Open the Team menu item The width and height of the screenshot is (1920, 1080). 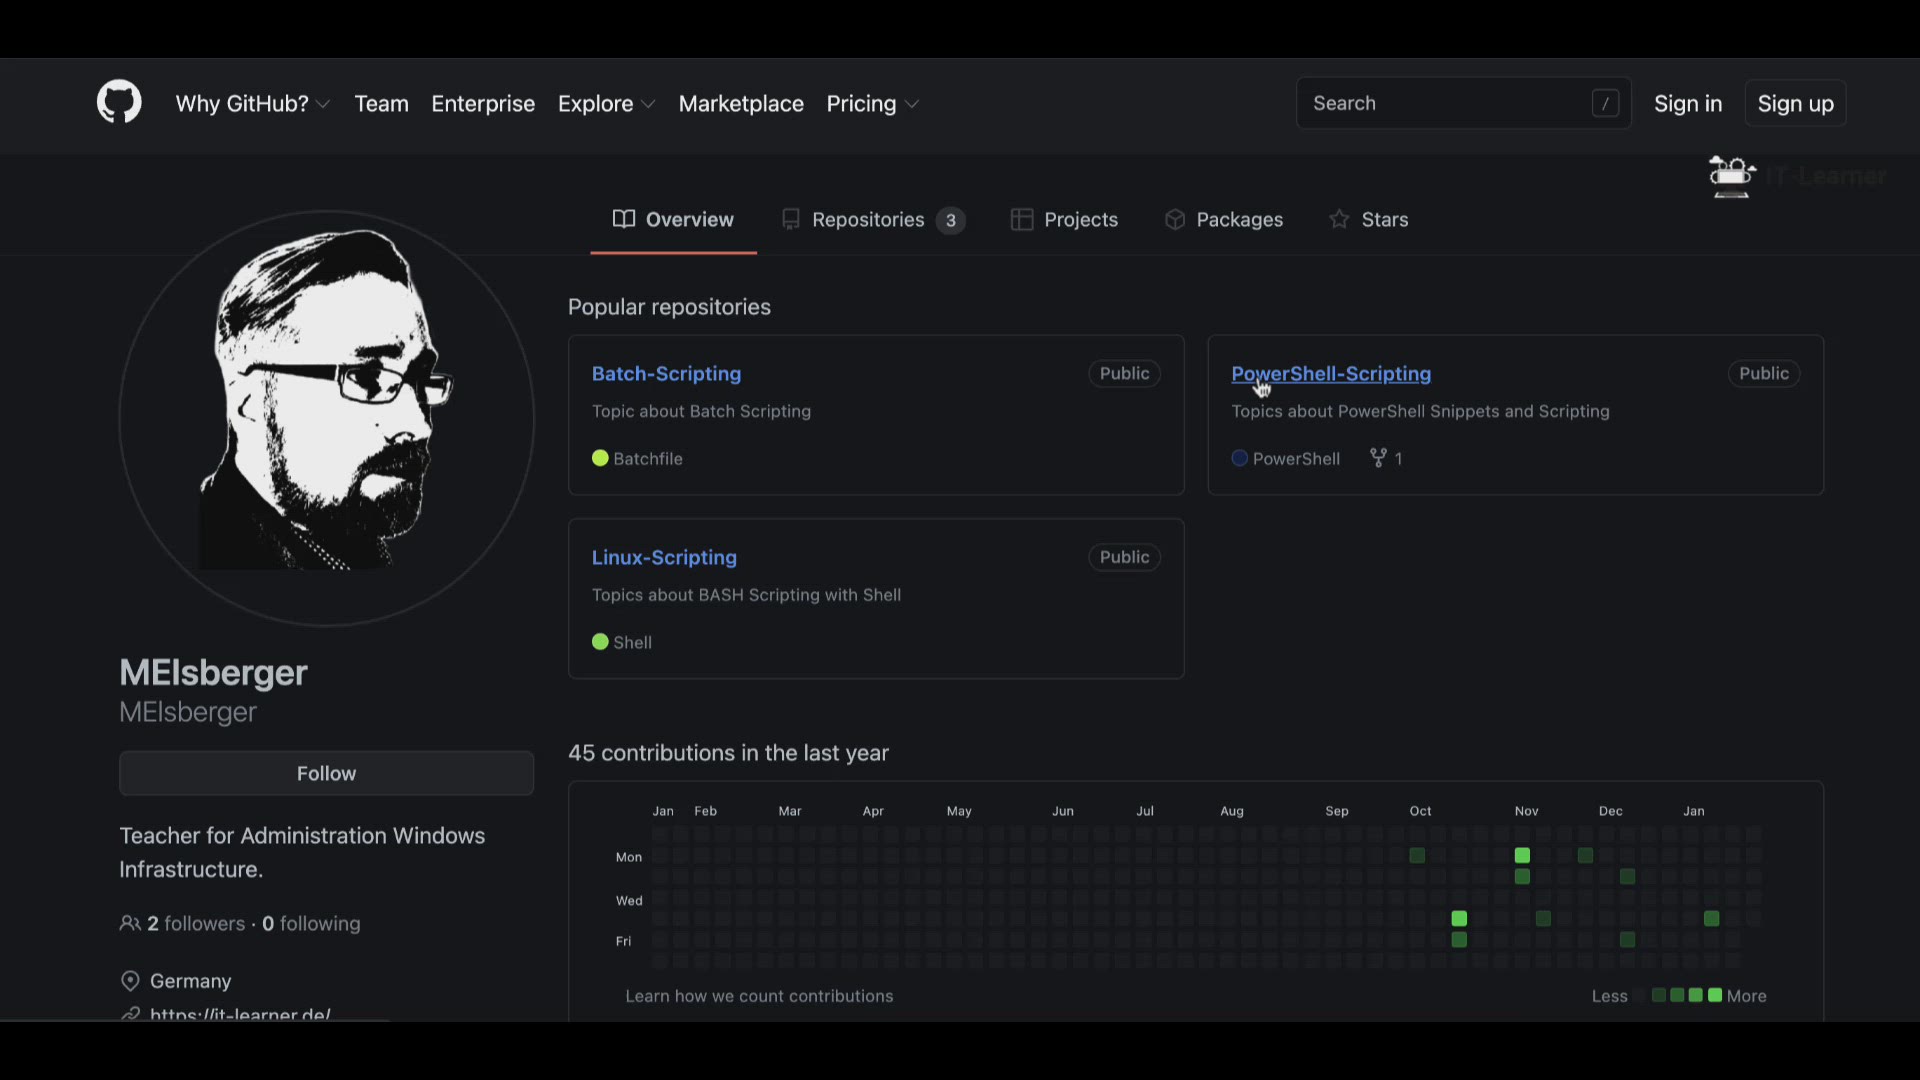coord(381,104)
